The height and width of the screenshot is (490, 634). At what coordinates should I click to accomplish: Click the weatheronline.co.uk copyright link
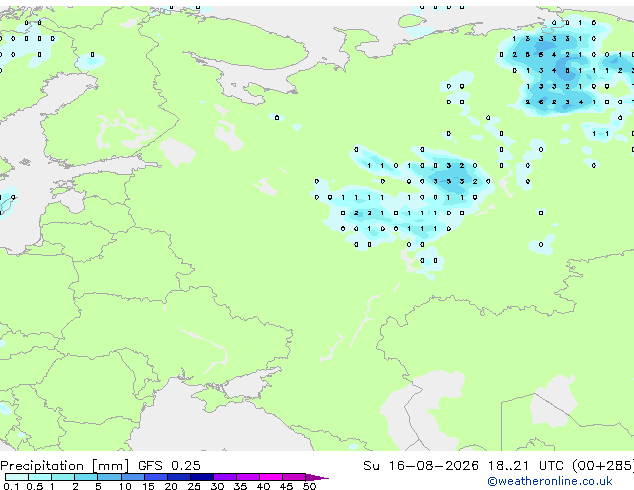coord(550,481)
